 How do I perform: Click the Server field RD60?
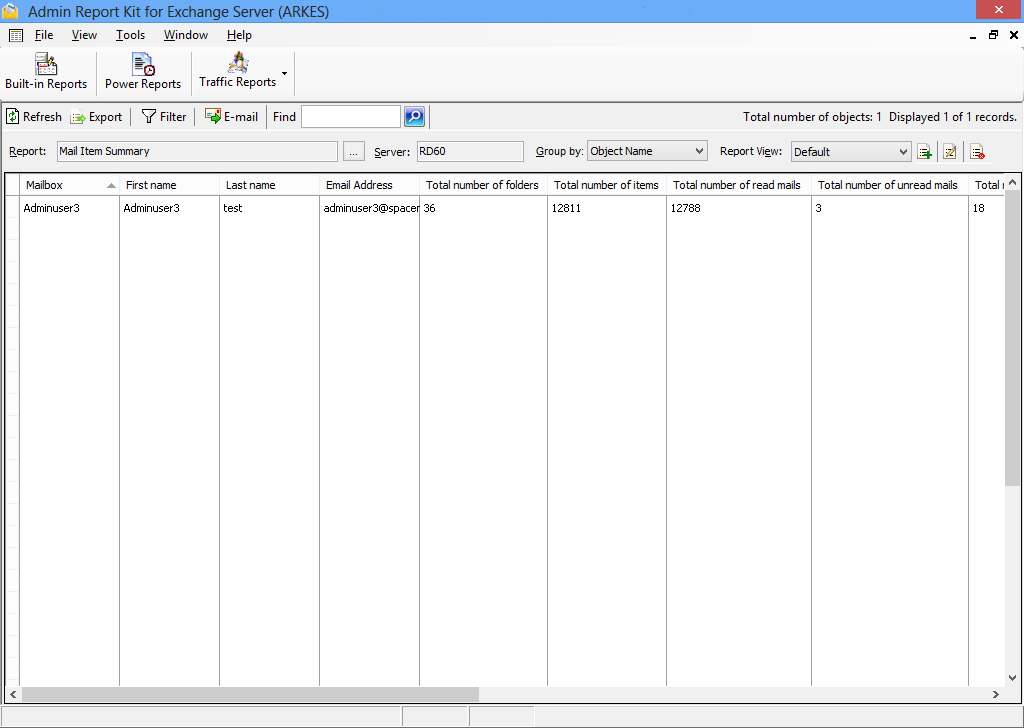click(x=470, y=151)
